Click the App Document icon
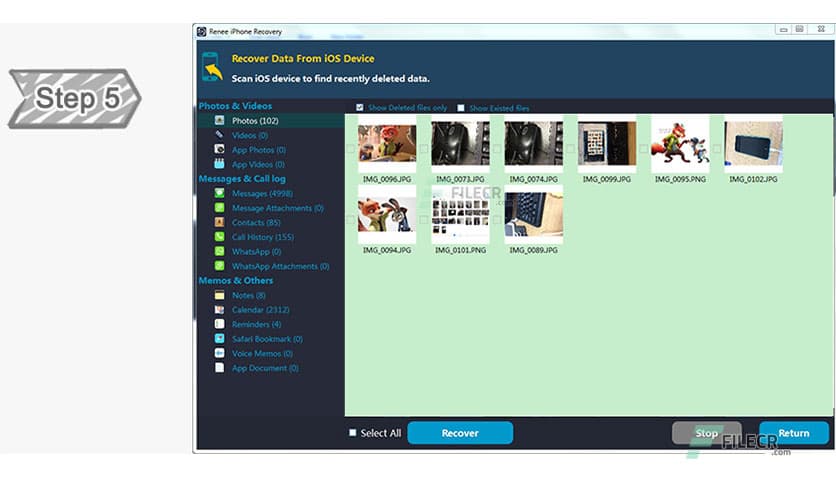 tap(219, 367)
